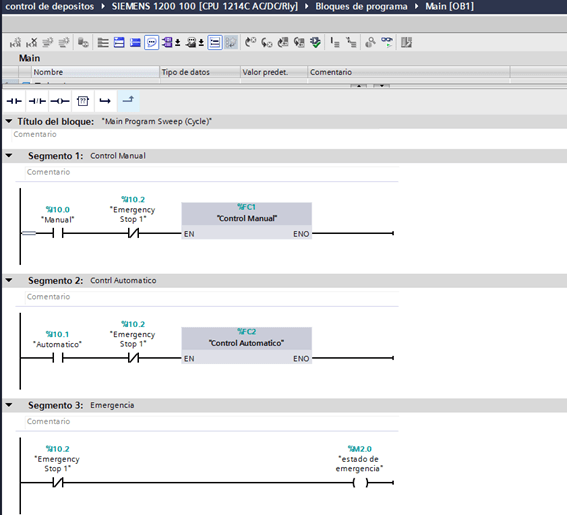Select the %I0.0 "Manual" contact
The height and width of the screenshot is (515, 567).
coord(58,233)
